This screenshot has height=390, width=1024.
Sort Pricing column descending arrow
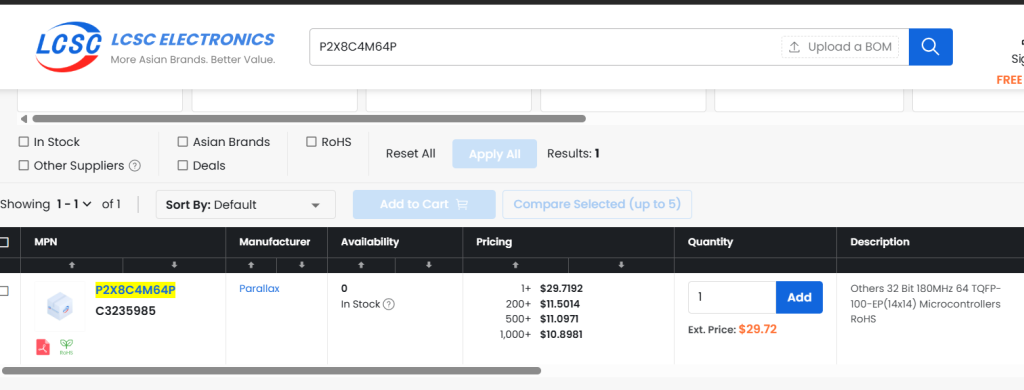[621, 265]
